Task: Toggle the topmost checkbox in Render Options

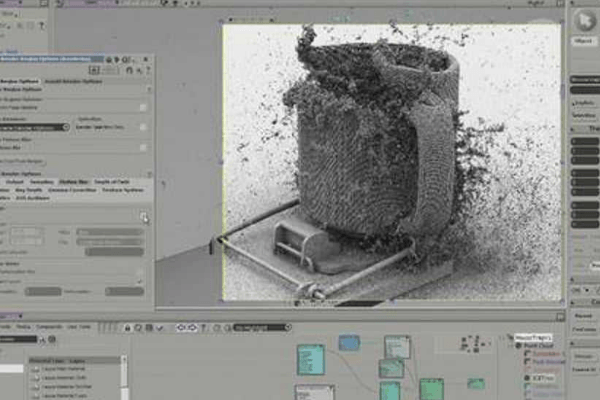Action: click(x=142, y=107)
